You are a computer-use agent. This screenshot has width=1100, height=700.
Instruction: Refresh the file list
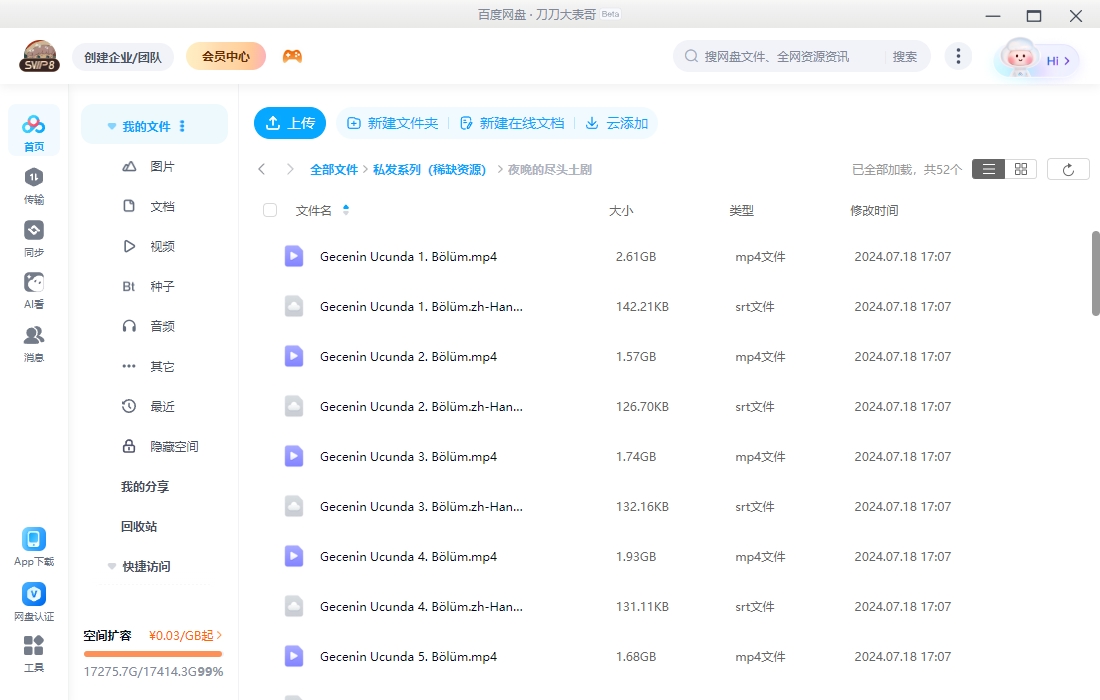(1068, 168)
